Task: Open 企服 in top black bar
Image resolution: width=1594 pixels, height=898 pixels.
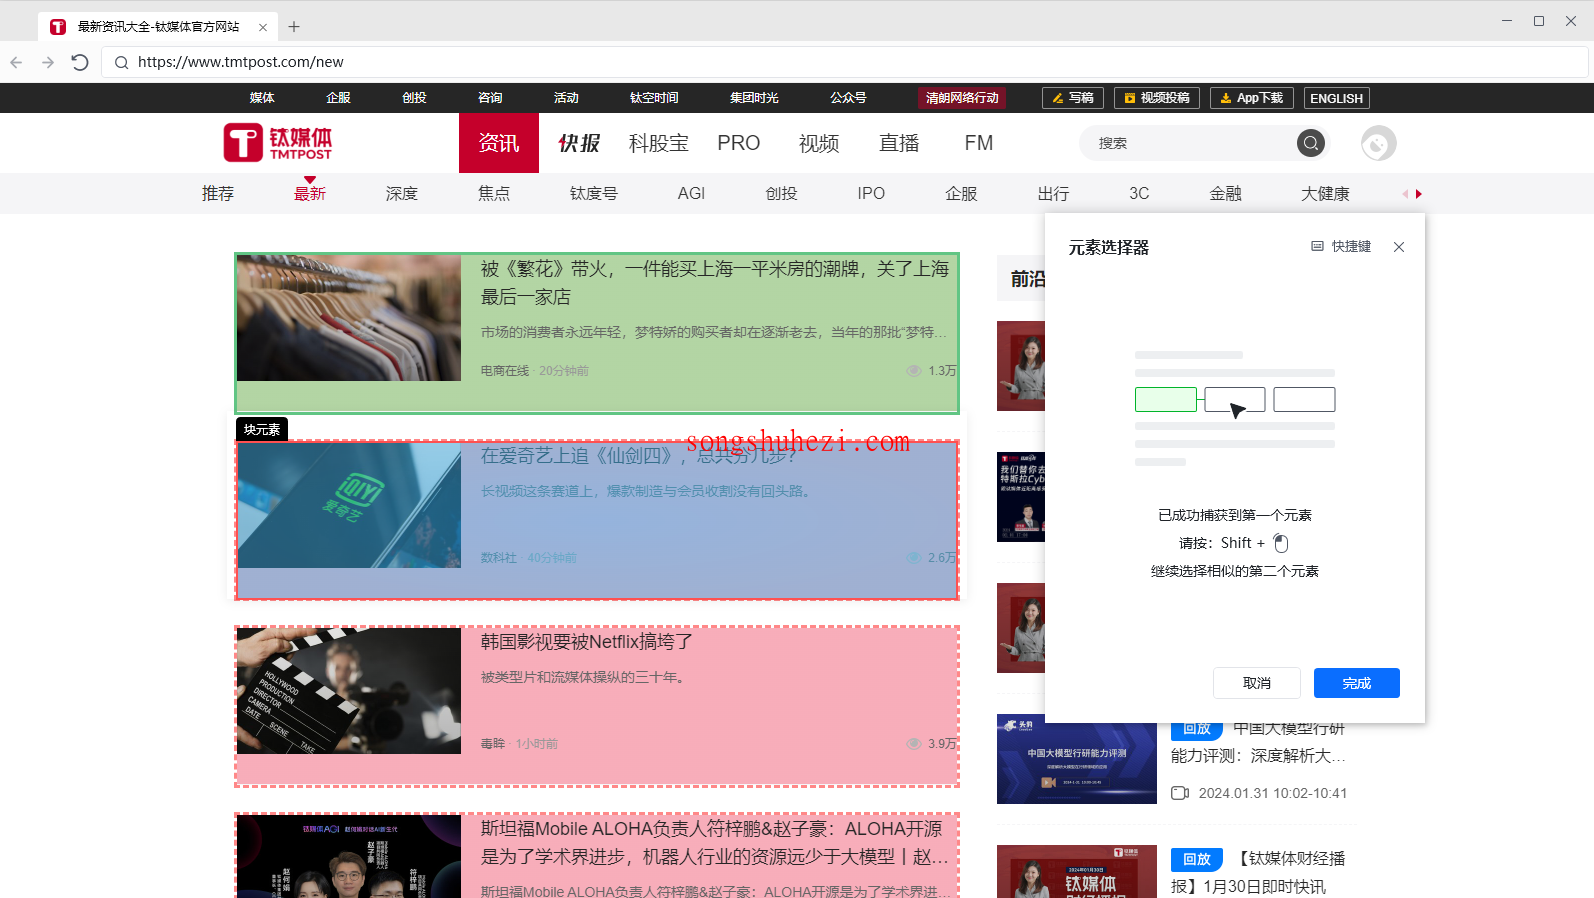Action: pyautogui.click(x=338, y=98)
